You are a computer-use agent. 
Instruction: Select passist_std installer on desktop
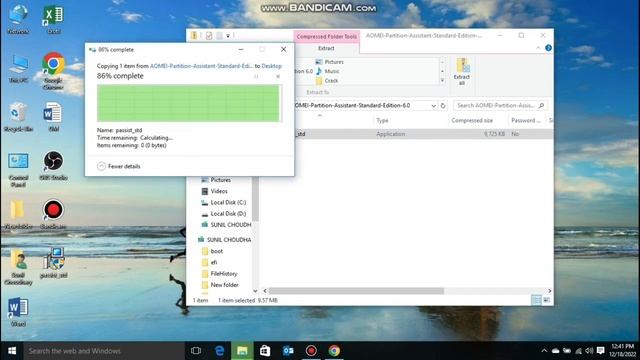[53, 263]
